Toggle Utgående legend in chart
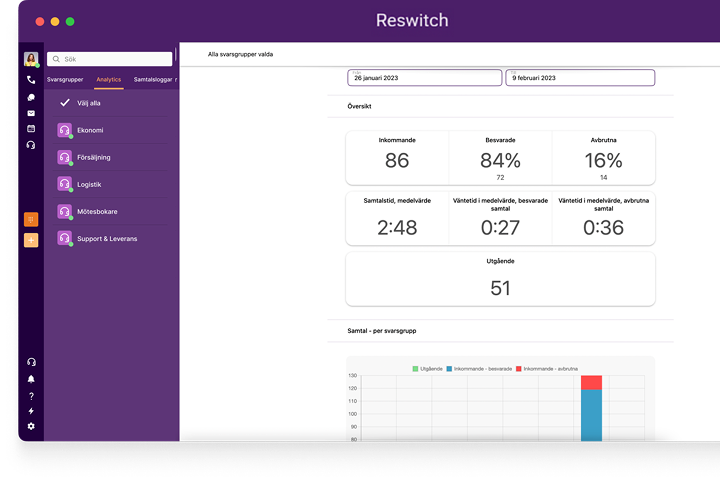 [x=428, y=369]
